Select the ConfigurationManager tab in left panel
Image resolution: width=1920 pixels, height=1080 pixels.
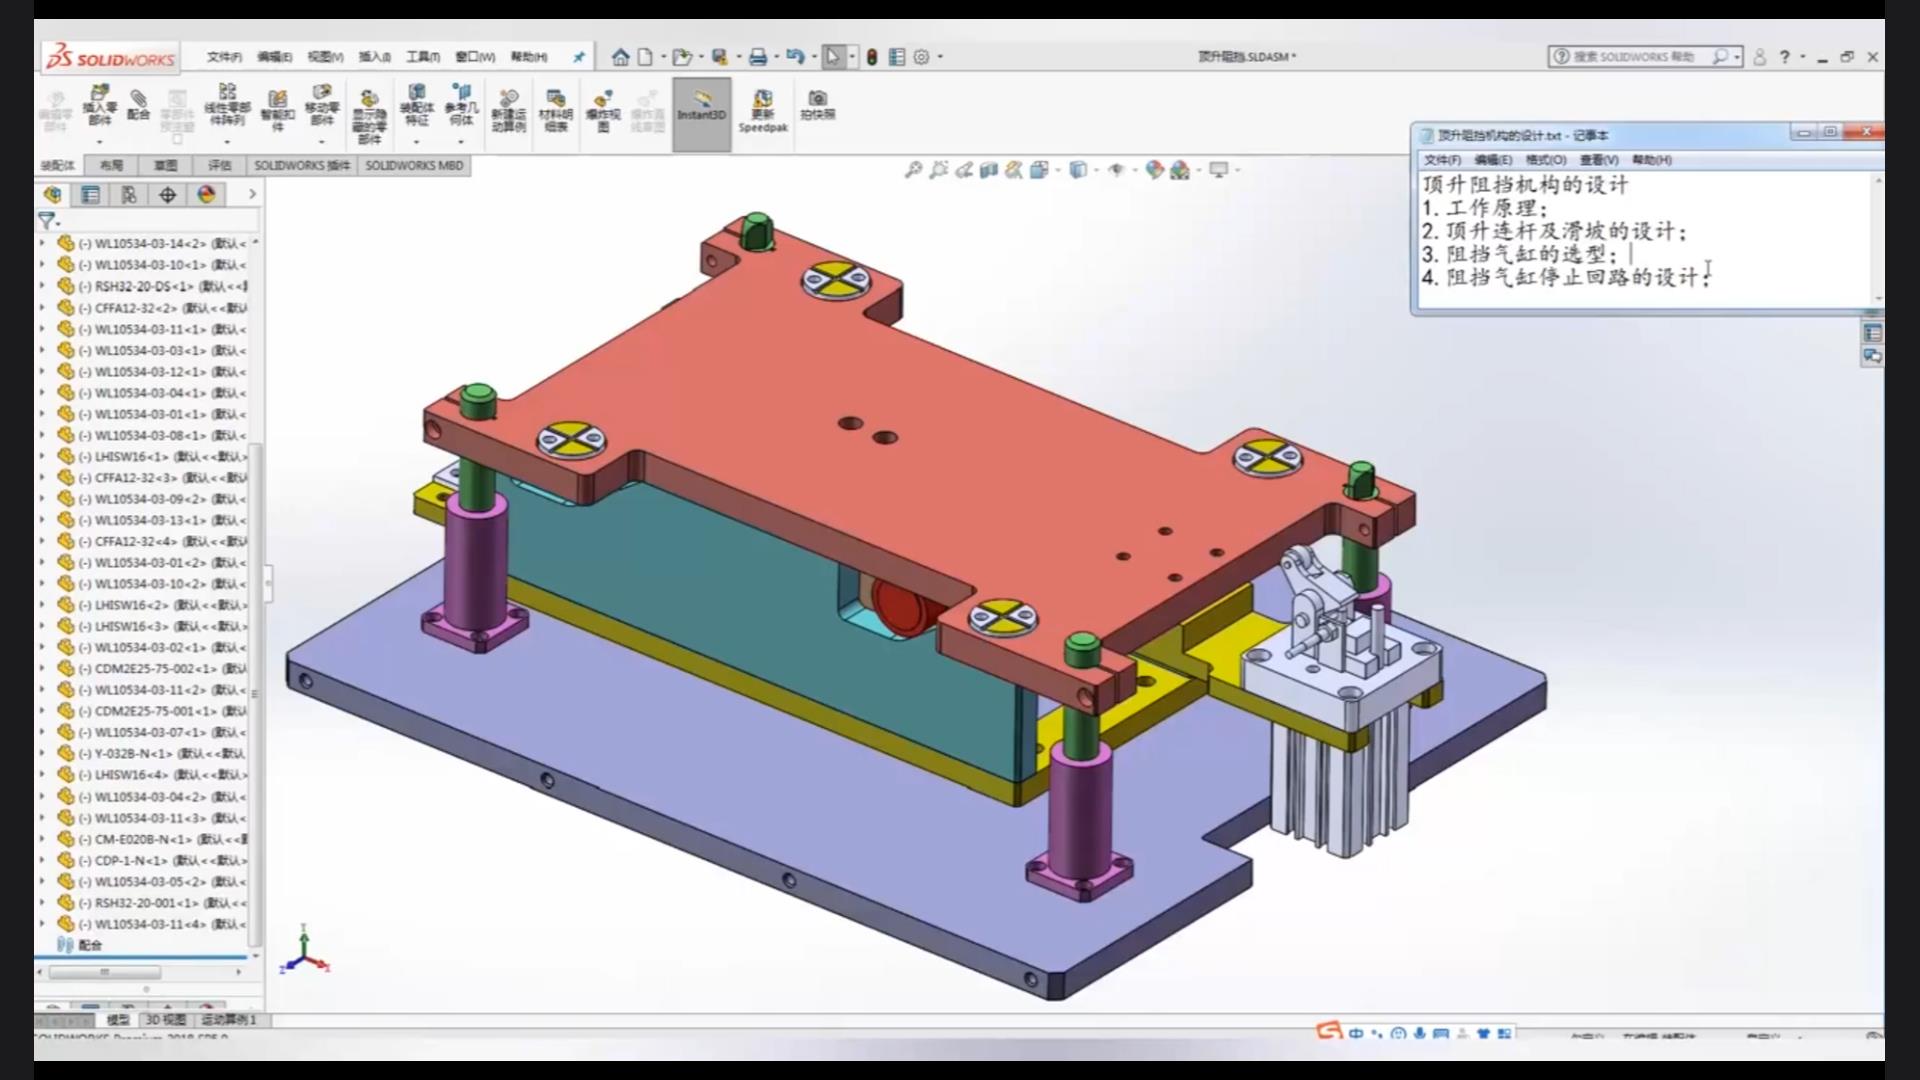129,194
